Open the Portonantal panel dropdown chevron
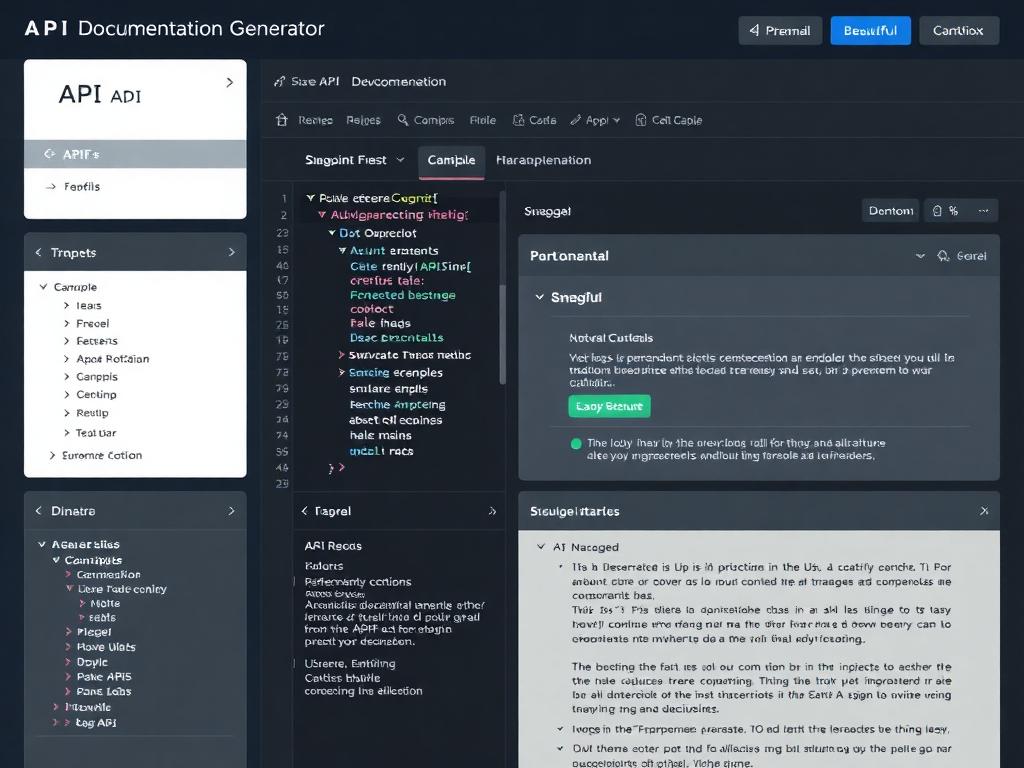Viewport: 1024px width, 768px height. click(x=920, y=256)
